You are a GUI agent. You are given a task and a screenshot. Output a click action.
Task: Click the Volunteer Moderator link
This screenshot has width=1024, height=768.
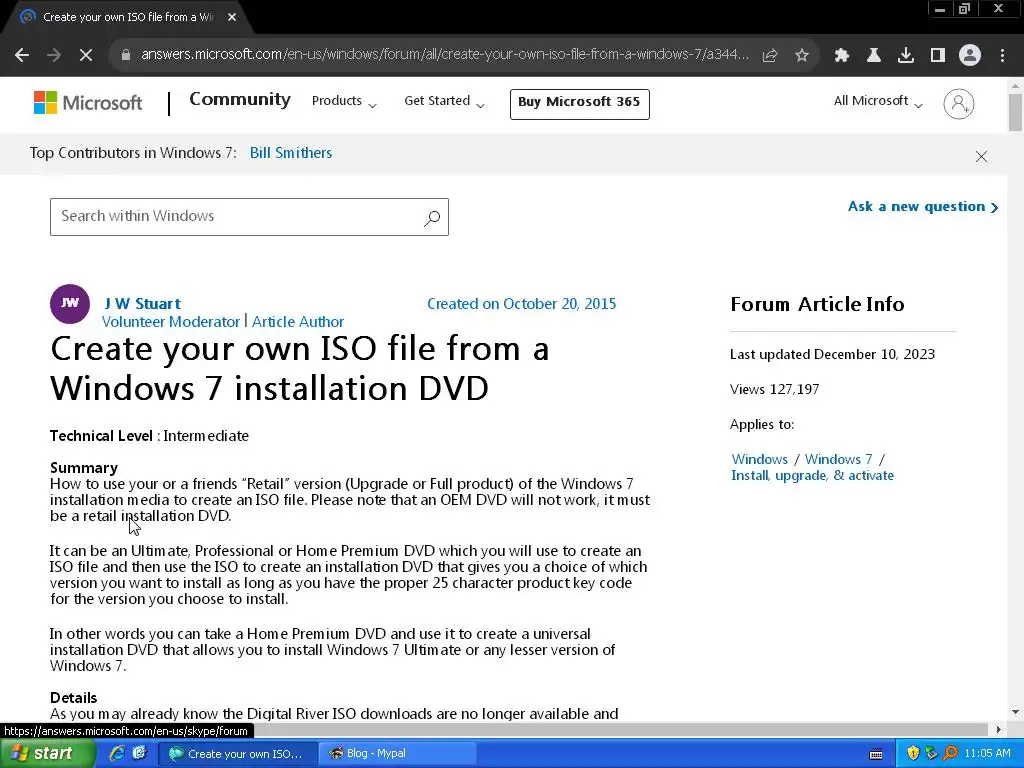[x=170, y=322]
